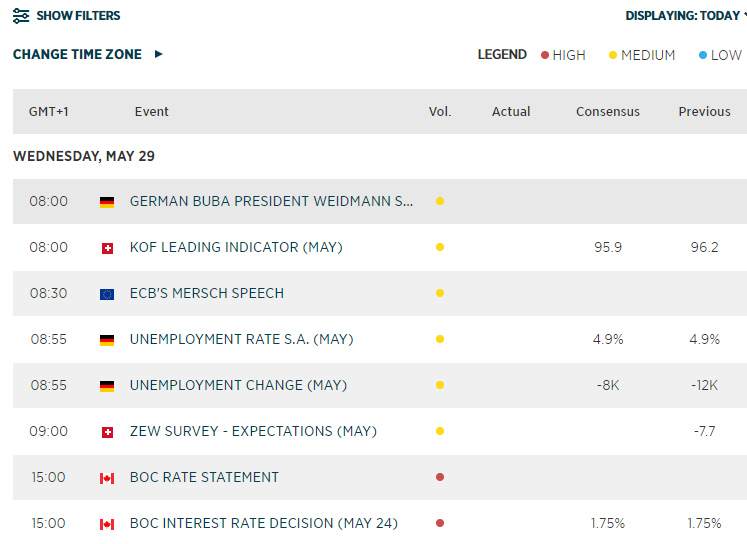Click the Event column header
This screenshot has width=747, height=544.
152,112
